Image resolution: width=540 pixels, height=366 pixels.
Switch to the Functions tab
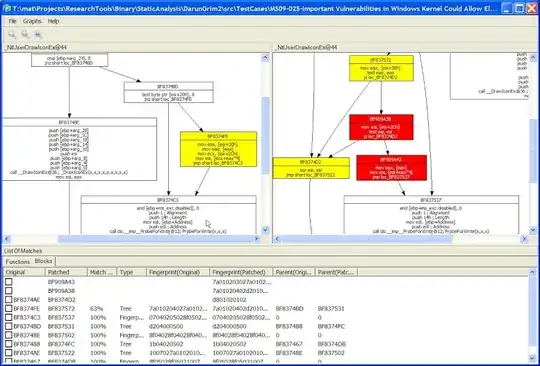(18, 262)
